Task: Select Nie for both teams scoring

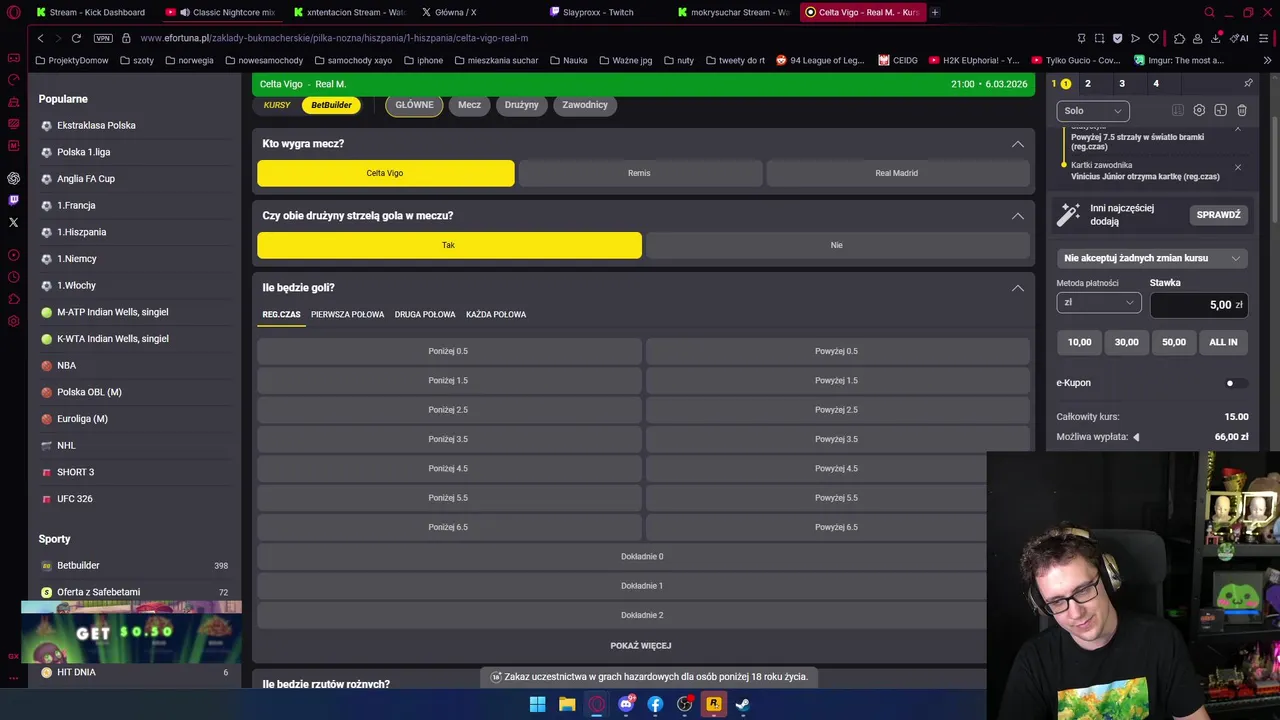Action: 837,245
